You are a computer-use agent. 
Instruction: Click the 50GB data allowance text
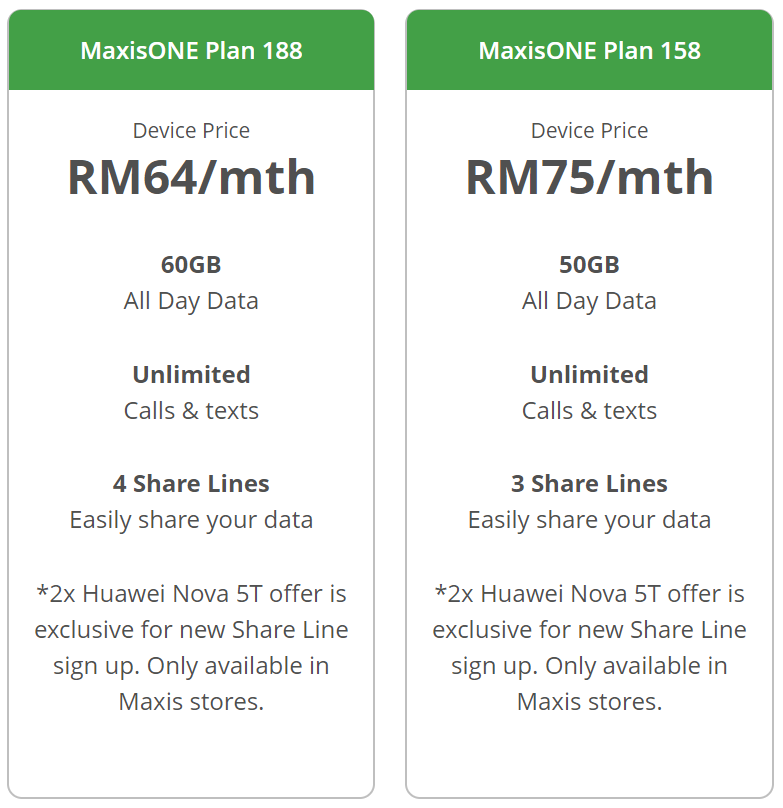click(589, 265)
